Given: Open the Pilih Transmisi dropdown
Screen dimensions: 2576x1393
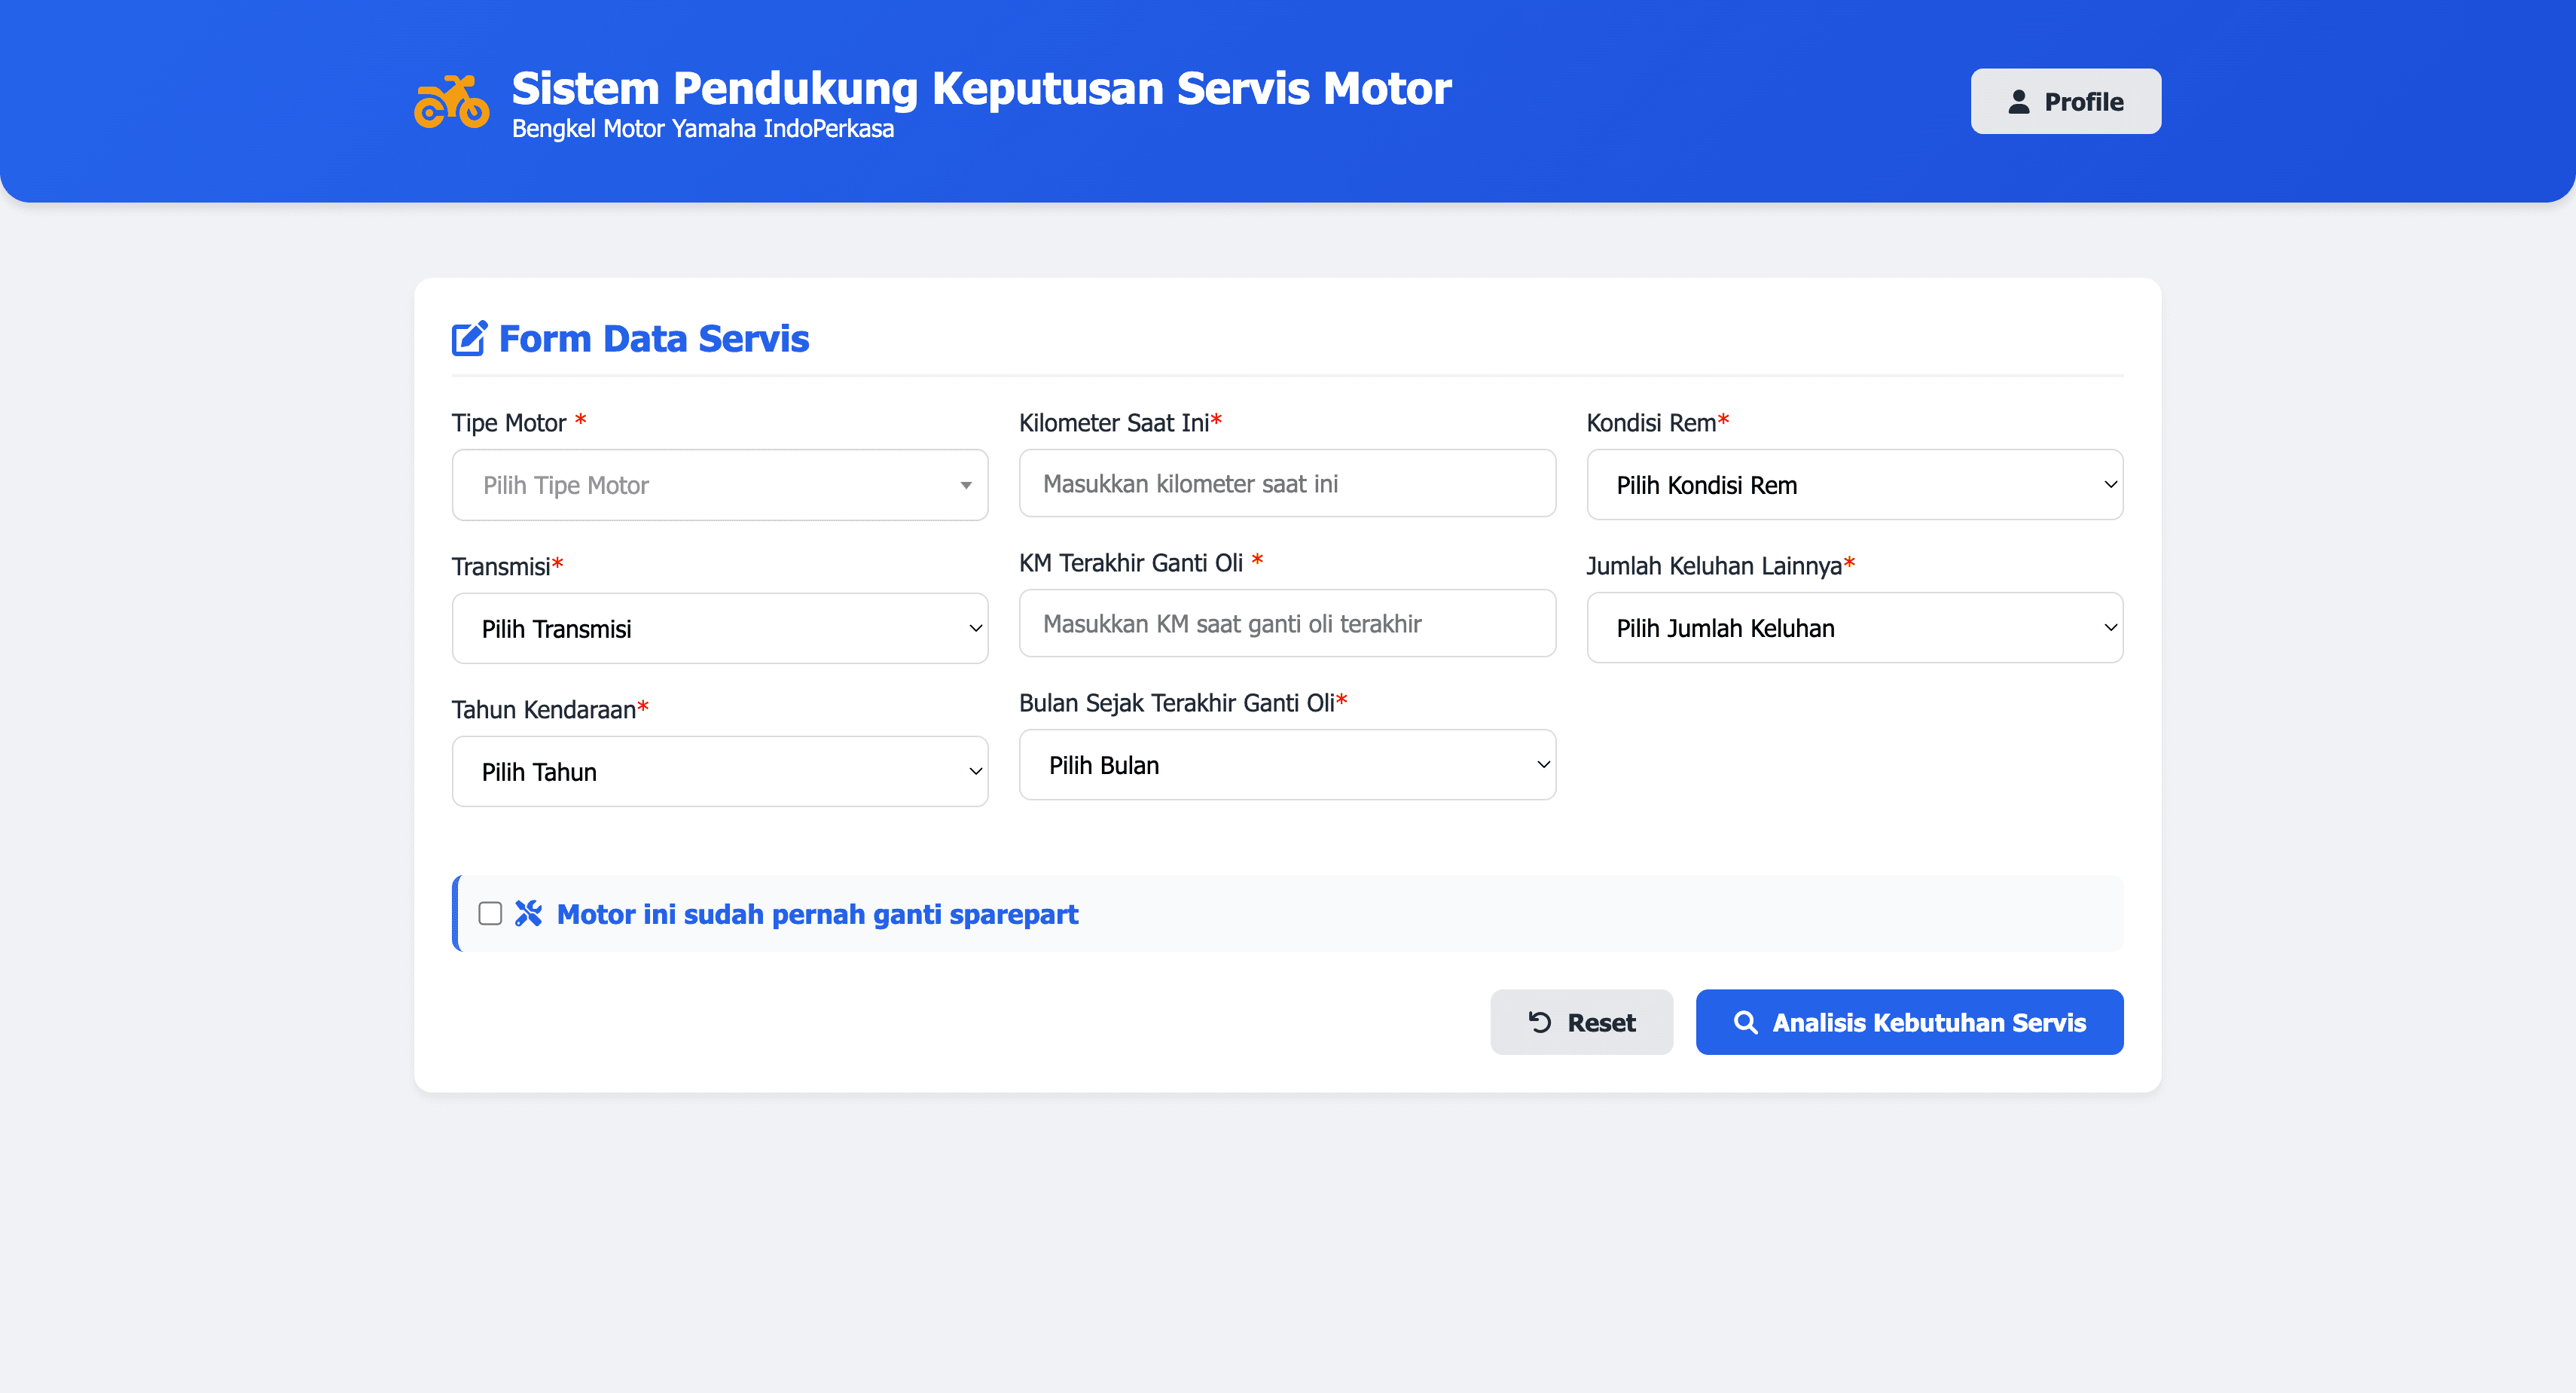Looking at the screenshot, I should [x=720, y=629].
